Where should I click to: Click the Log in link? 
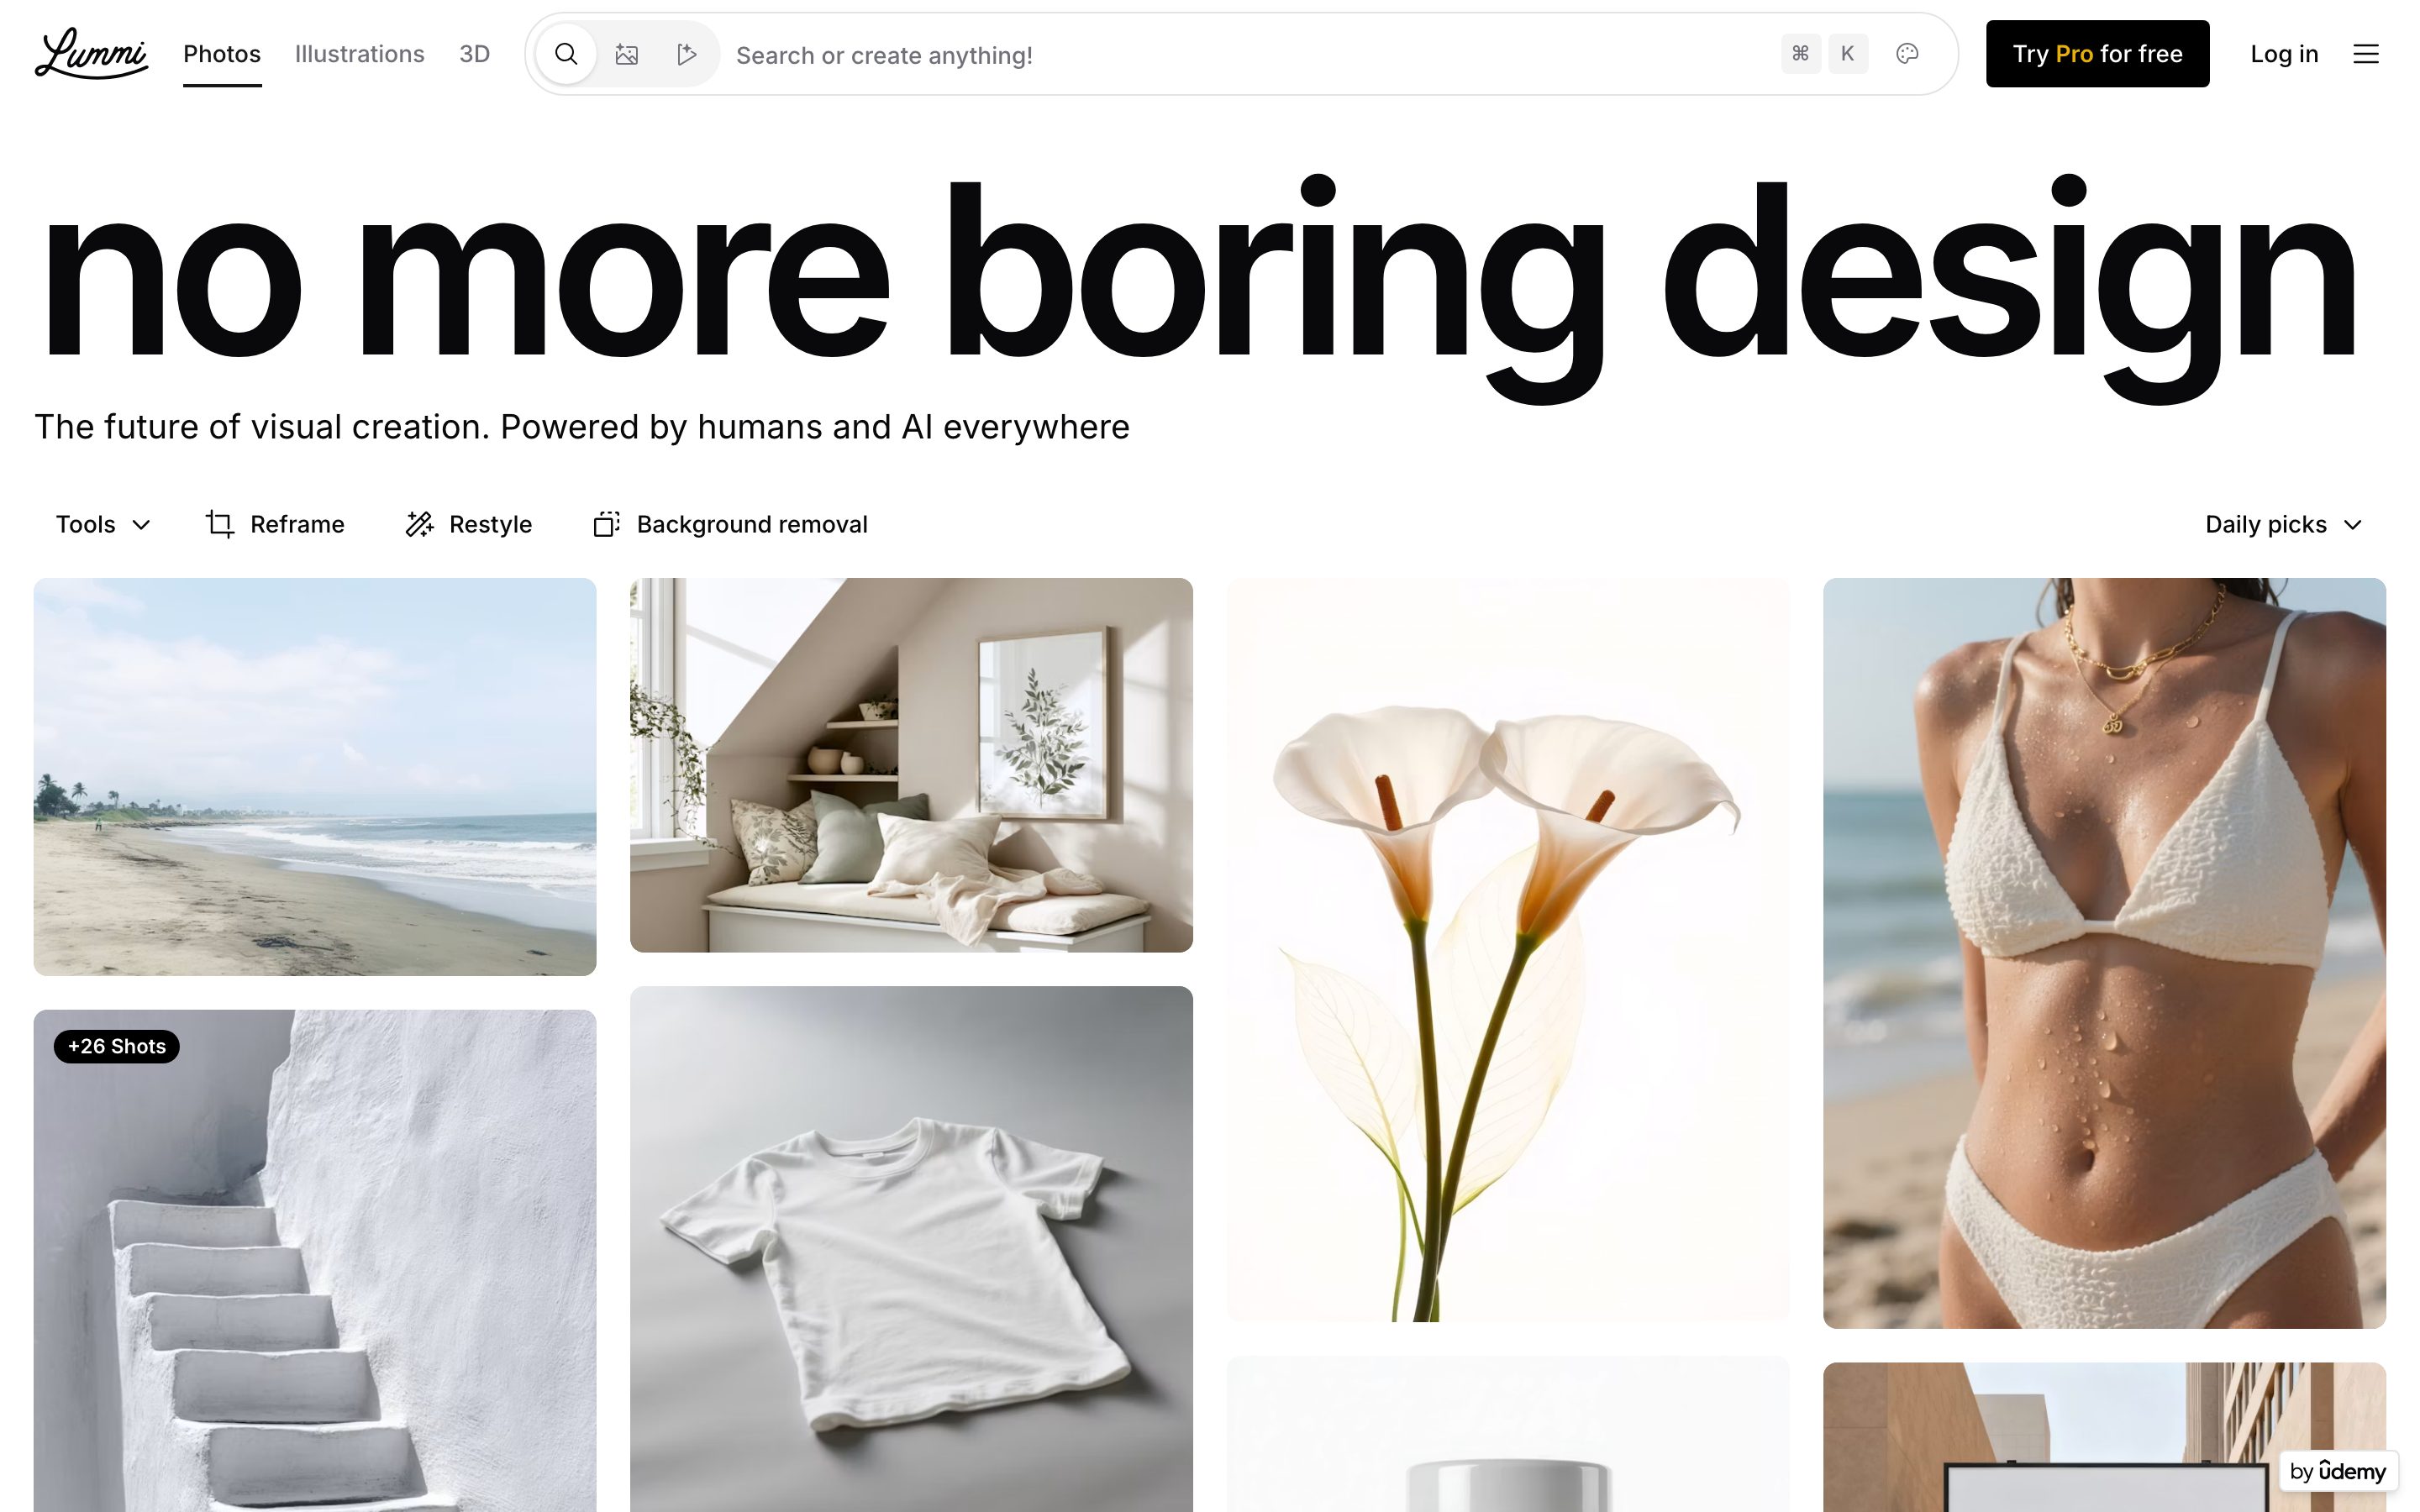[x=2284, y=54]
